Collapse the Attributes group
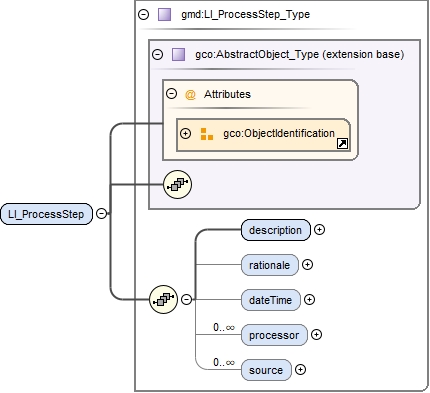The height and width of the screenshot is (393, 430). (171, 94)
